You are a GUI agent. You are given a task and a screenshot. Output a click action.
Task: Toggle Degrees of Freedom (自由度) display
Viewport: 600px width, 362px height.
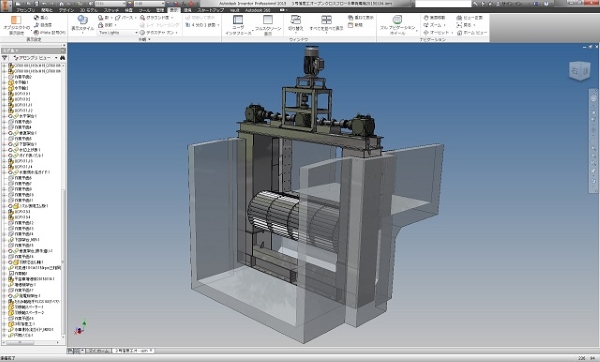click(x=42, y=25)
